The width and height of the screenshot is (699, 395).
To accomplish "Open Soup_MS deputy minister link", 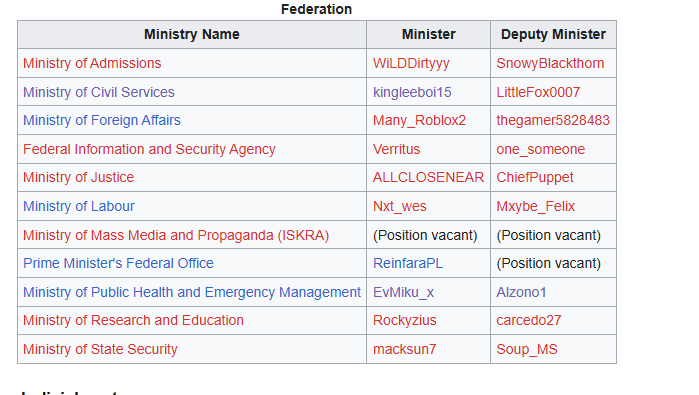I will click(526, 349).
